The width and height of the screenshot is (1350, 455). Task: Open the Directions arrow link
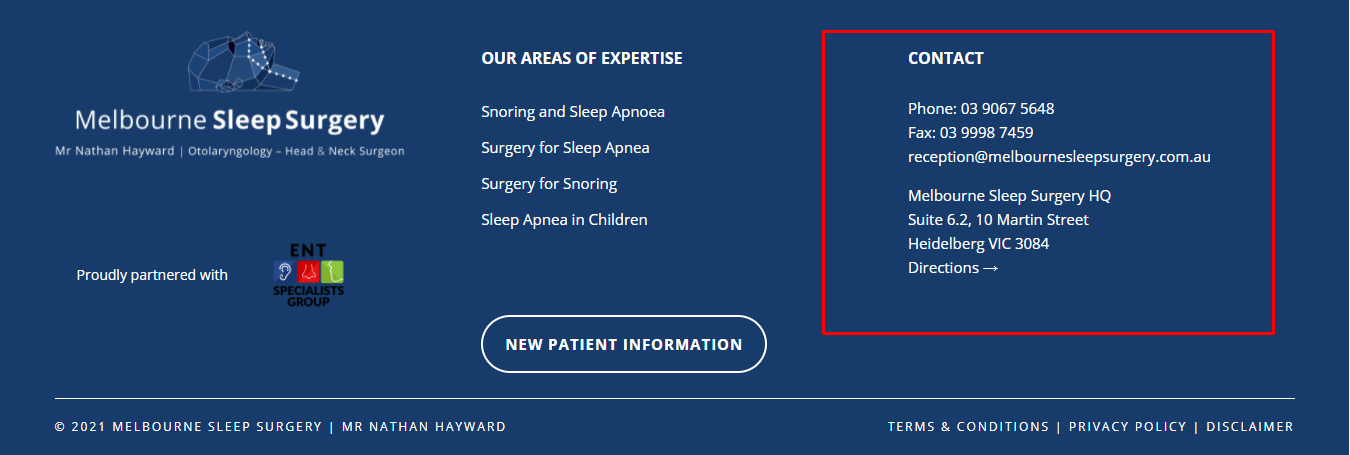click(953, 268)
